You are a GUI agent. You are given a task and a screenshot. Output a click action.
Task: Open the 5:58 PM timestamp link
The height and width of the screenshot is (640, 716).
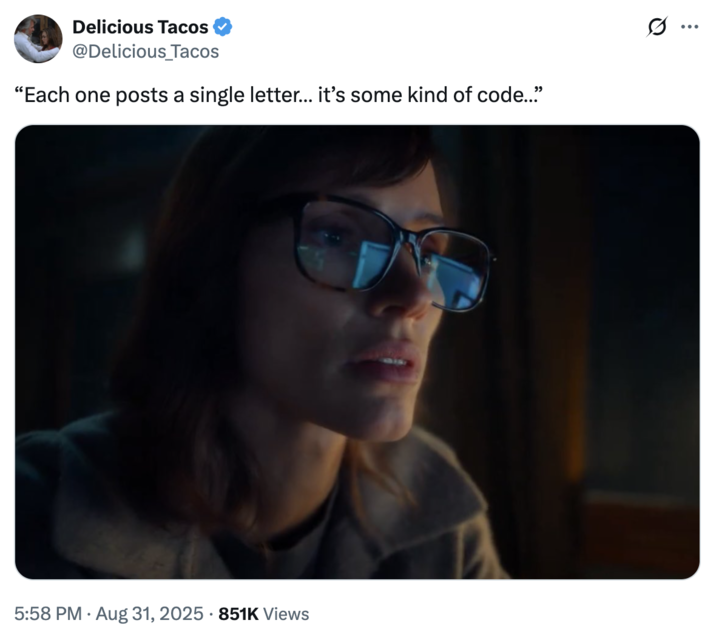coord(48,614)
